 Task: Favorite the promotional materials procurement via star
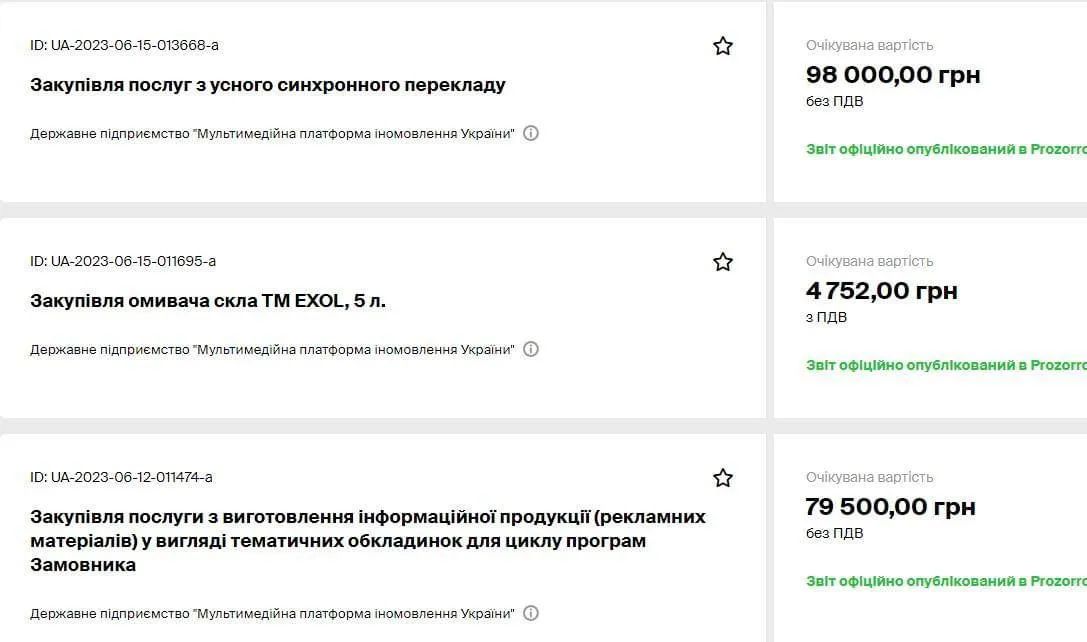point(723,478)
